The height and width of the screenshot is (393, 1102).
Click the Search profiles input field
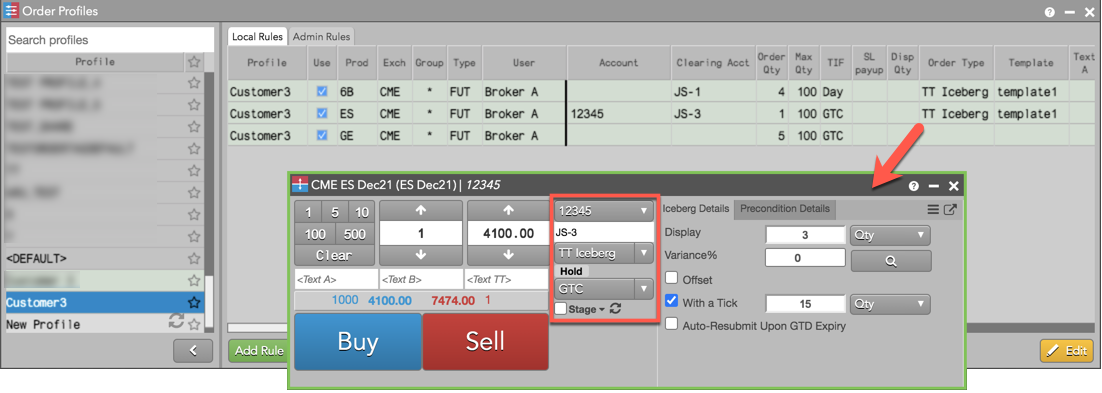tap(109, 40)
